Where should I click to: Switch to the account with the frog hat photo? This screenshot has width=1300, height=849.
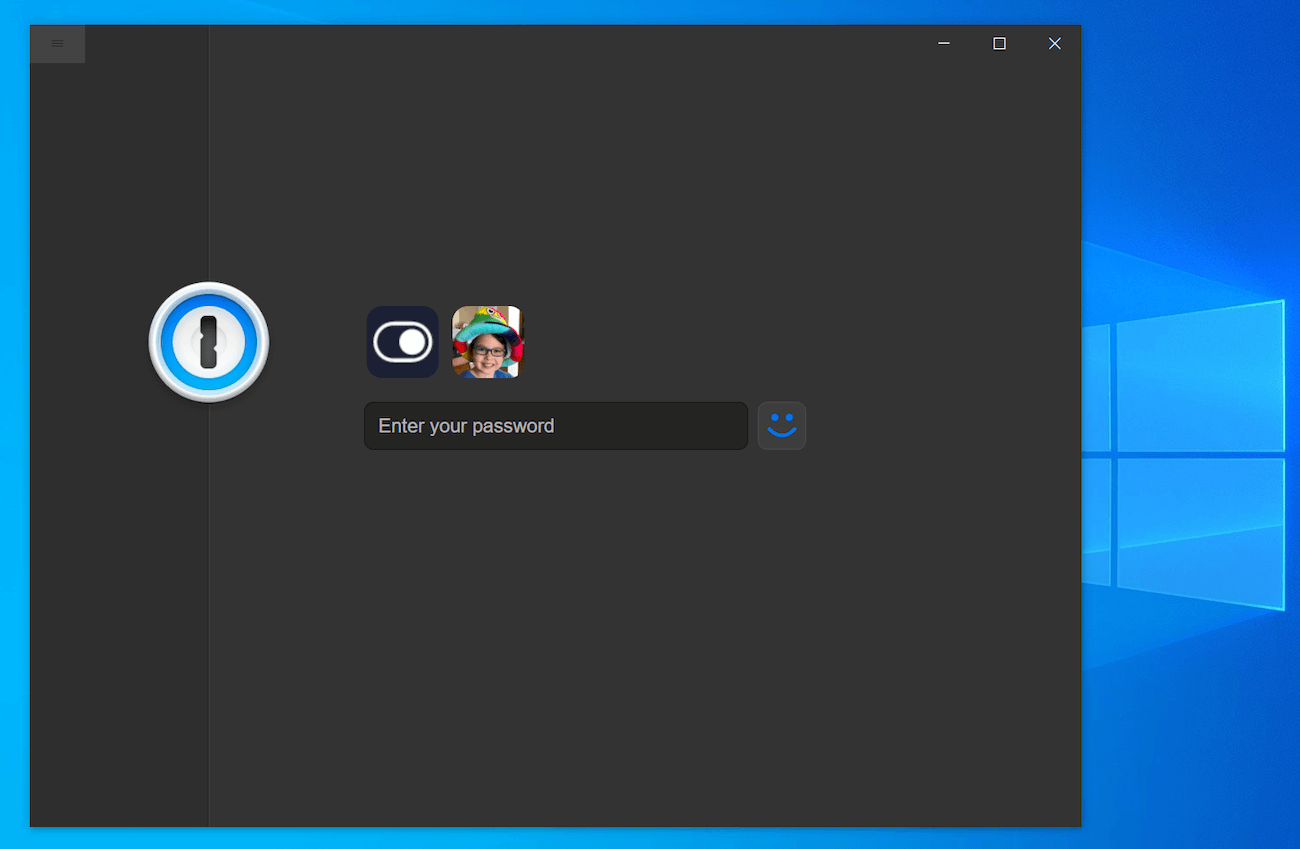point(487,342)
